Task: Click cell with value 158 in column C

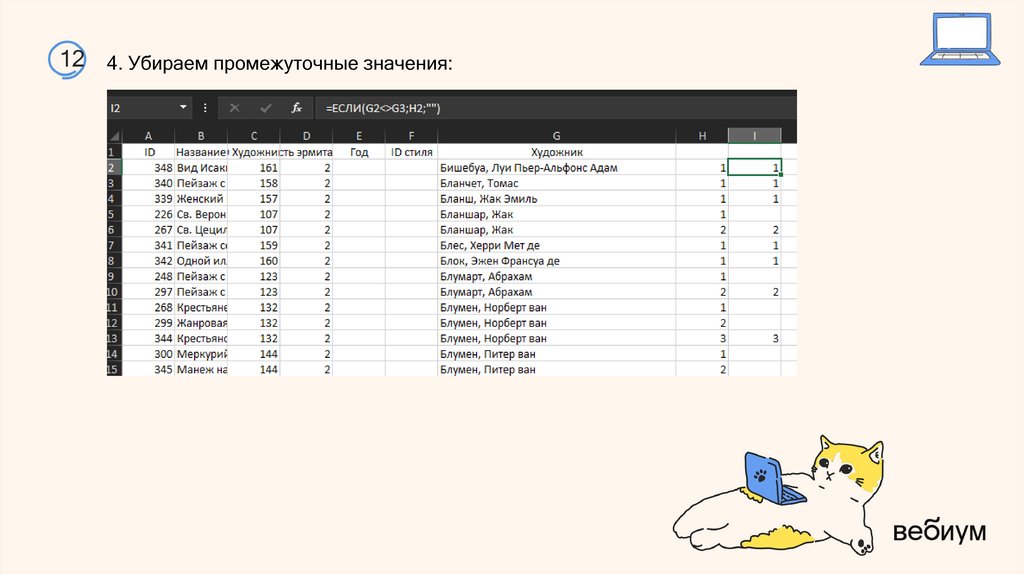Action: pos(254,183)
